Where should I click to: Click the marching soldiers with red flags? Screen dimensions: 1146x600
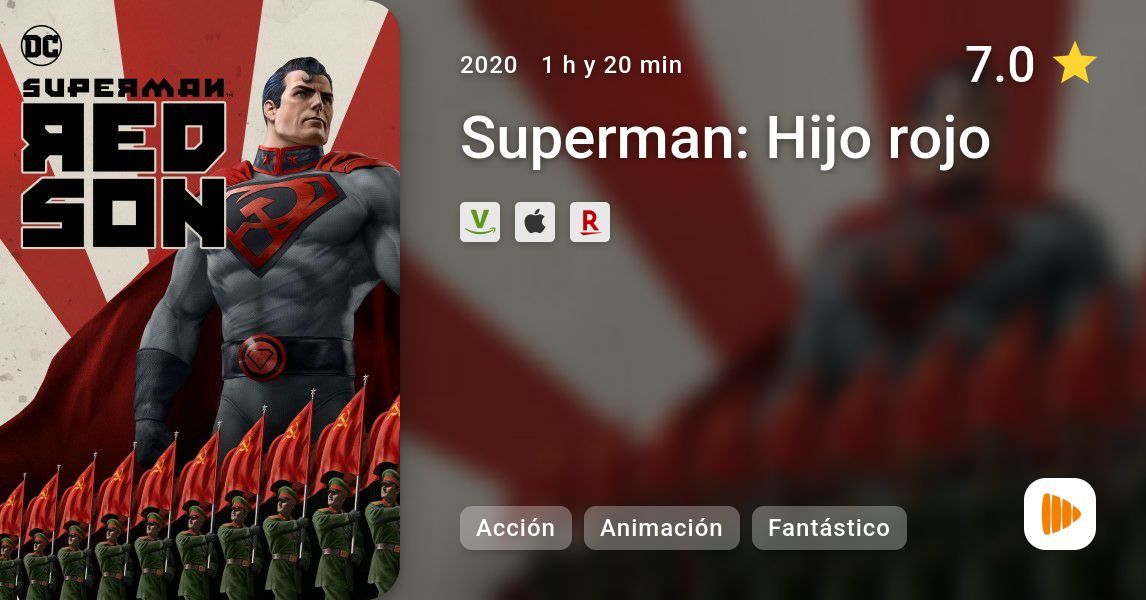200,504
